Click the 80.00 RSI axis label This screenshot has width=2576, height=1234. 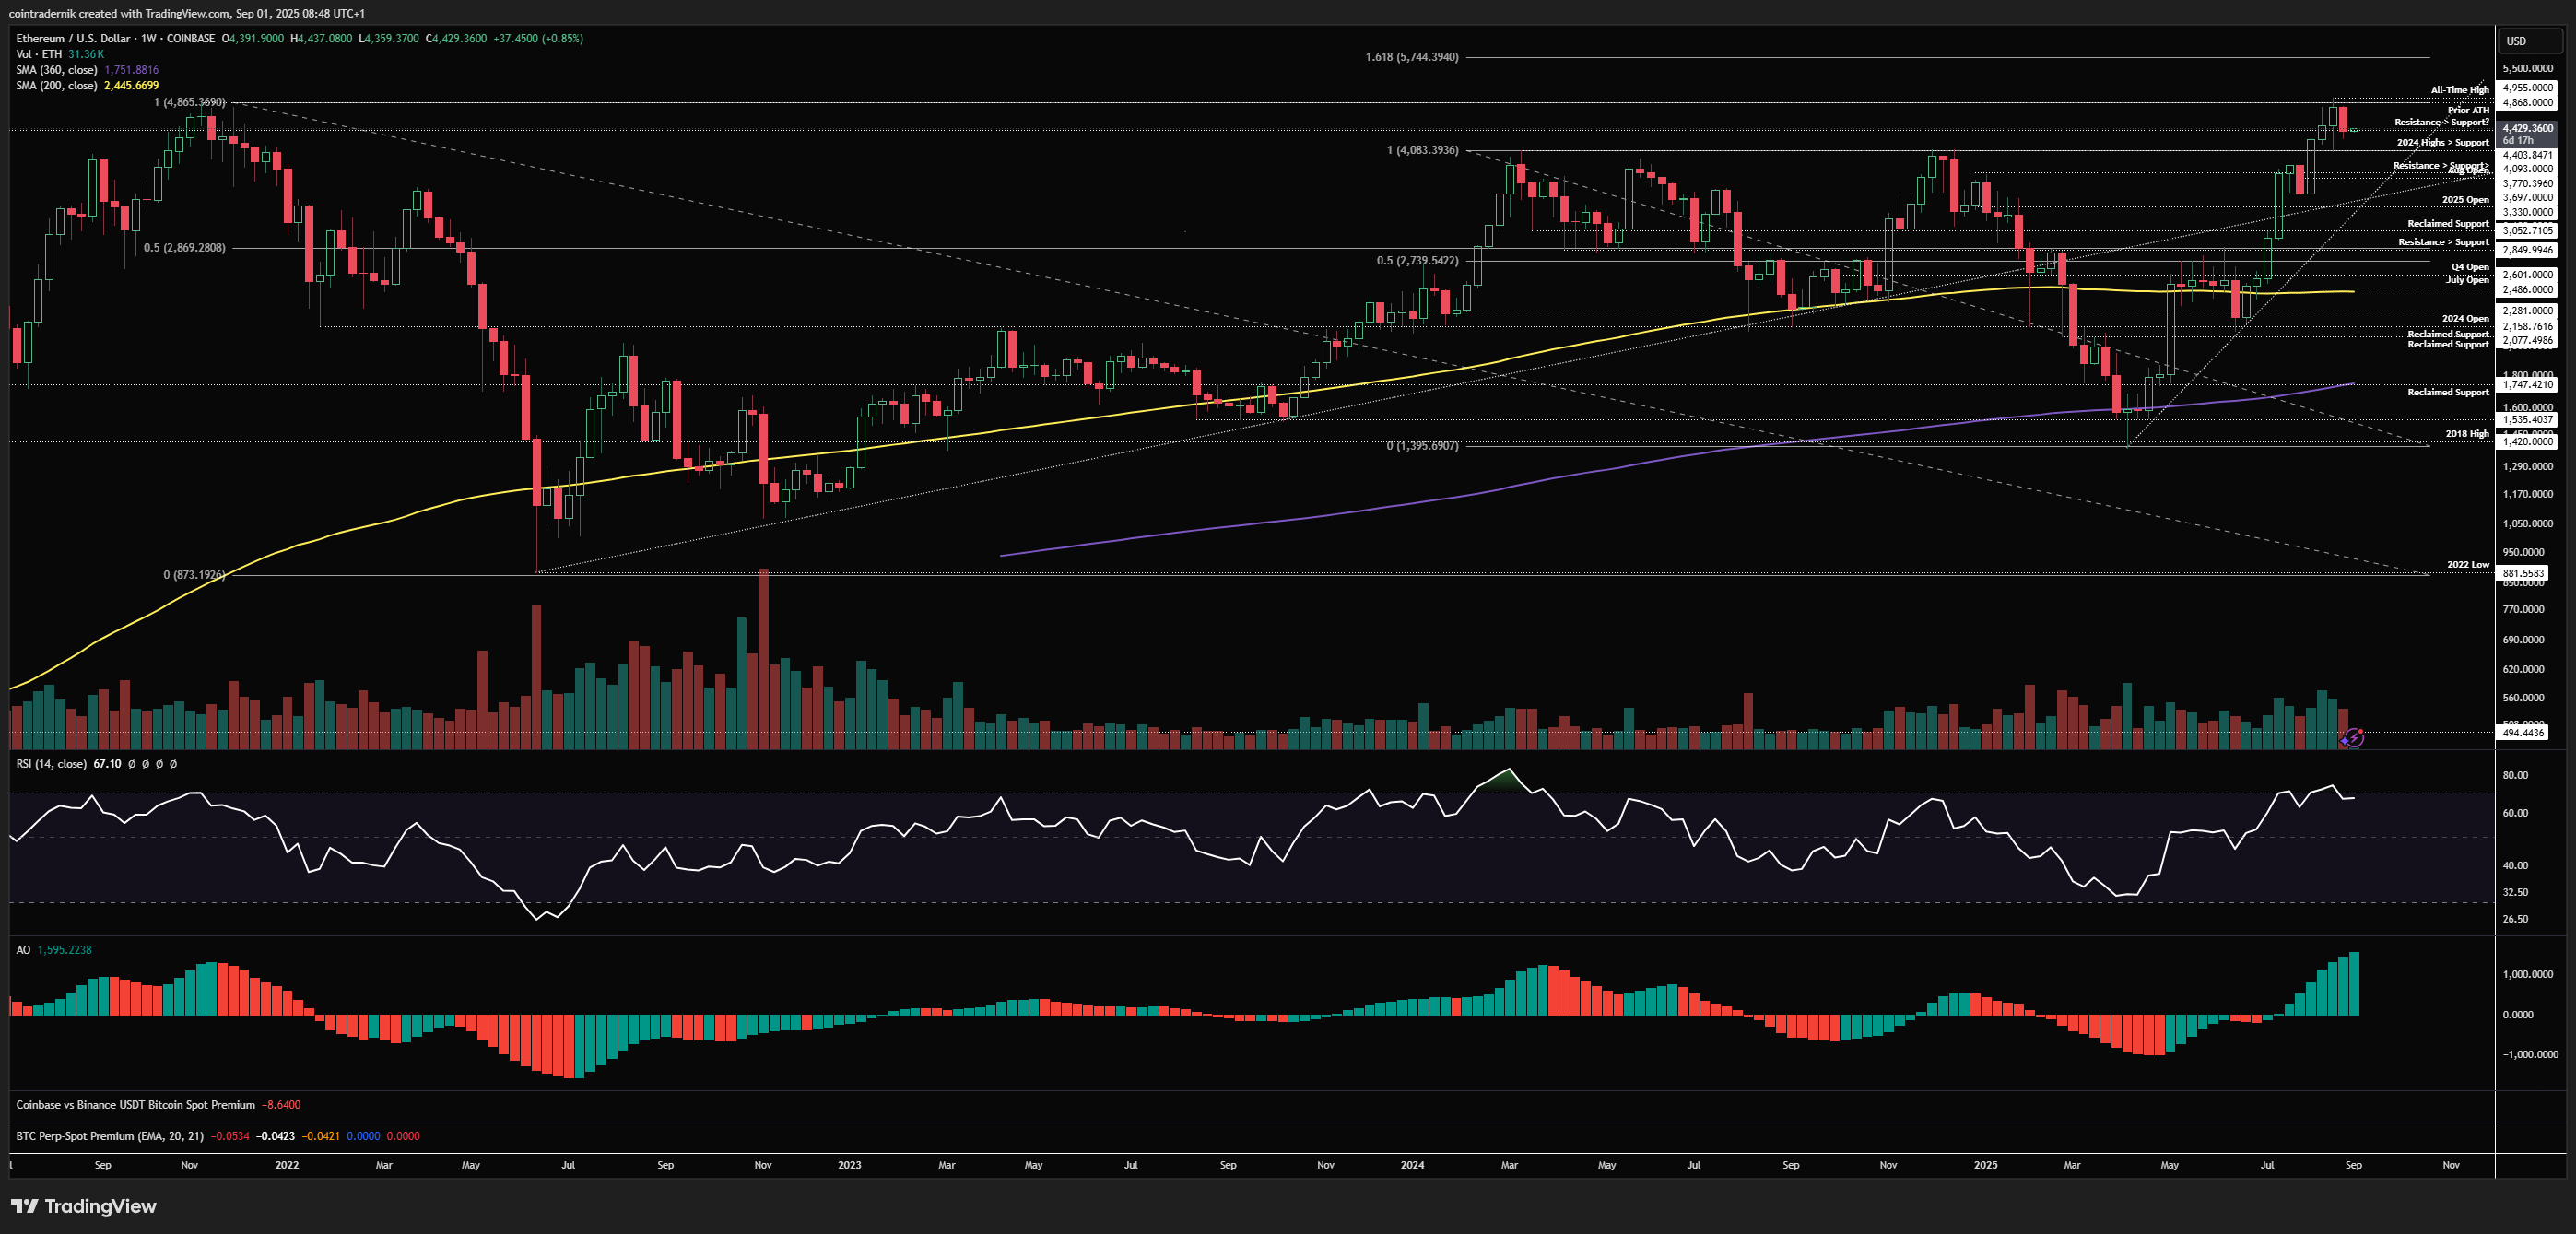[x=2515, y=775]
